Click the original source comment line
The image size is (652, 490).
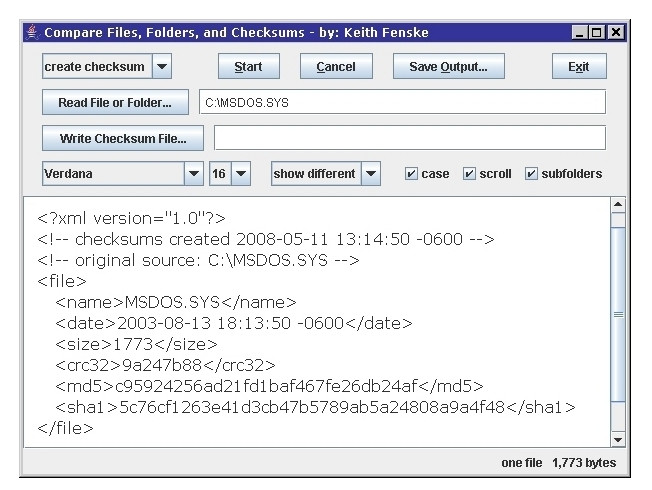[x=198, y=260]
